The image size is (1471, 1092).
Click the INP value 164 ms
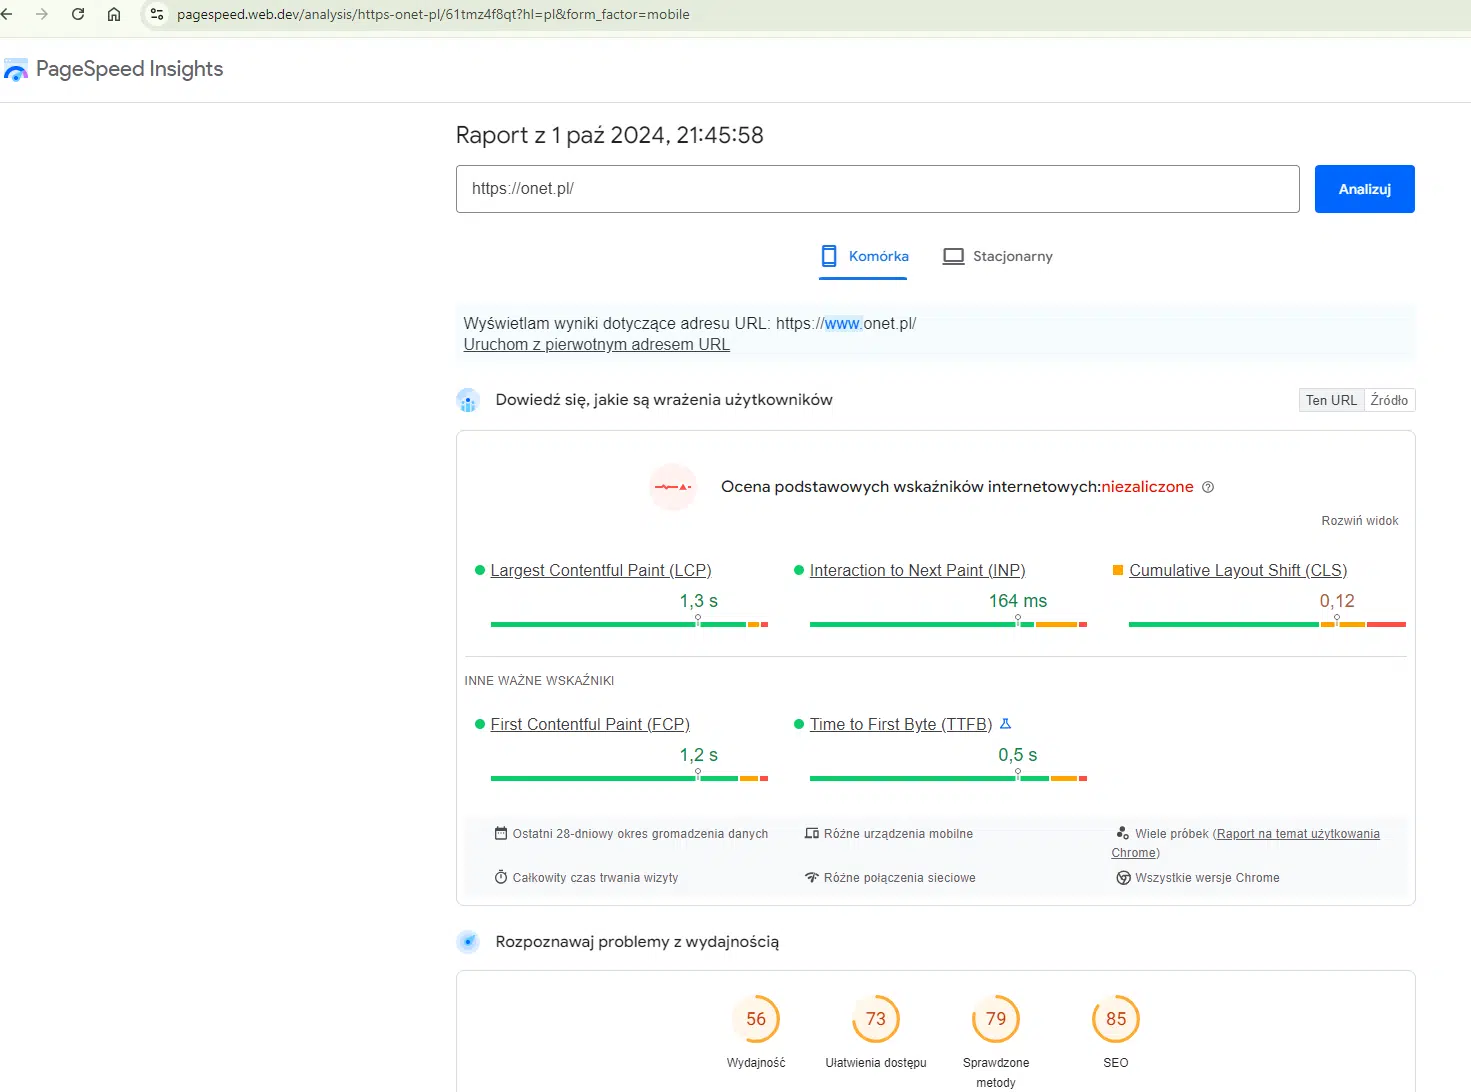pos(1018,601)
